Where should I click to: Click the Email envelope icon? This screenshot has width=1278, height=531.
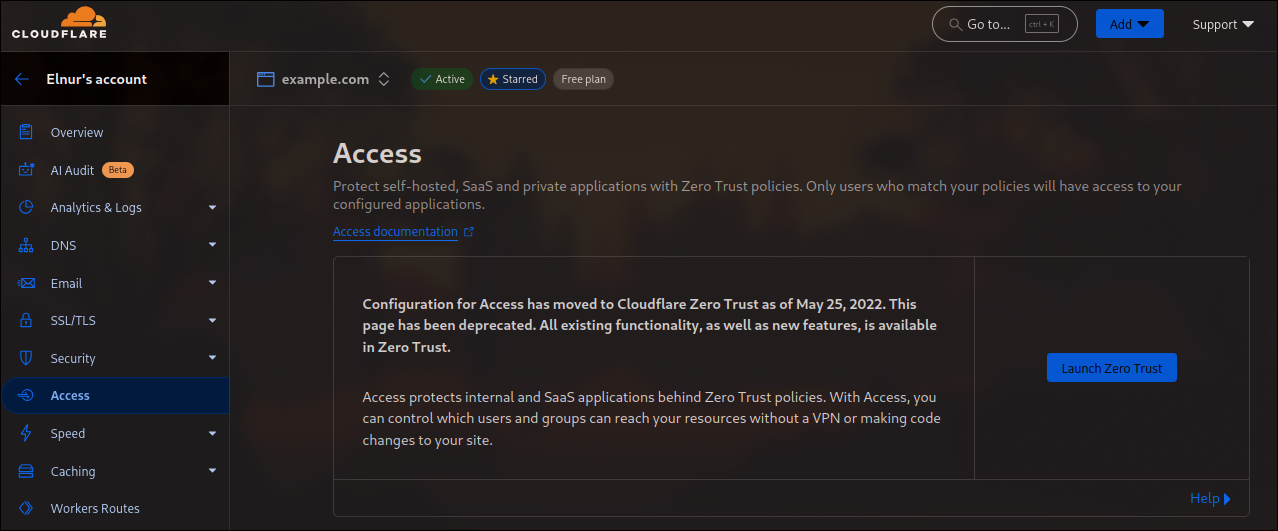point(27,284)
